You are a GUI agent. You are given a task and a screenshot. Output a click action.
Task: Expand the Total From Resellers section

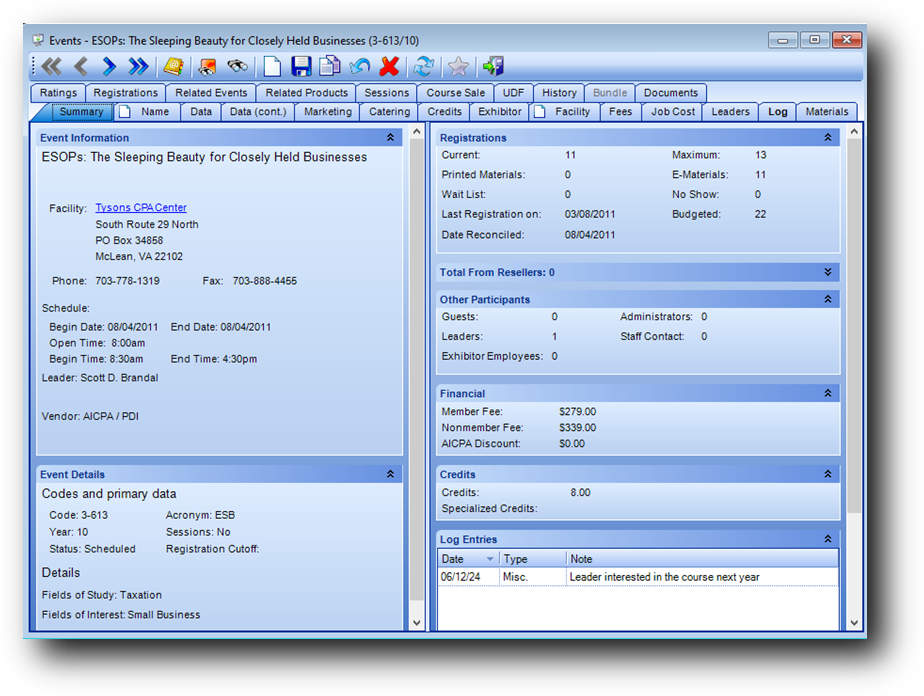827,272
